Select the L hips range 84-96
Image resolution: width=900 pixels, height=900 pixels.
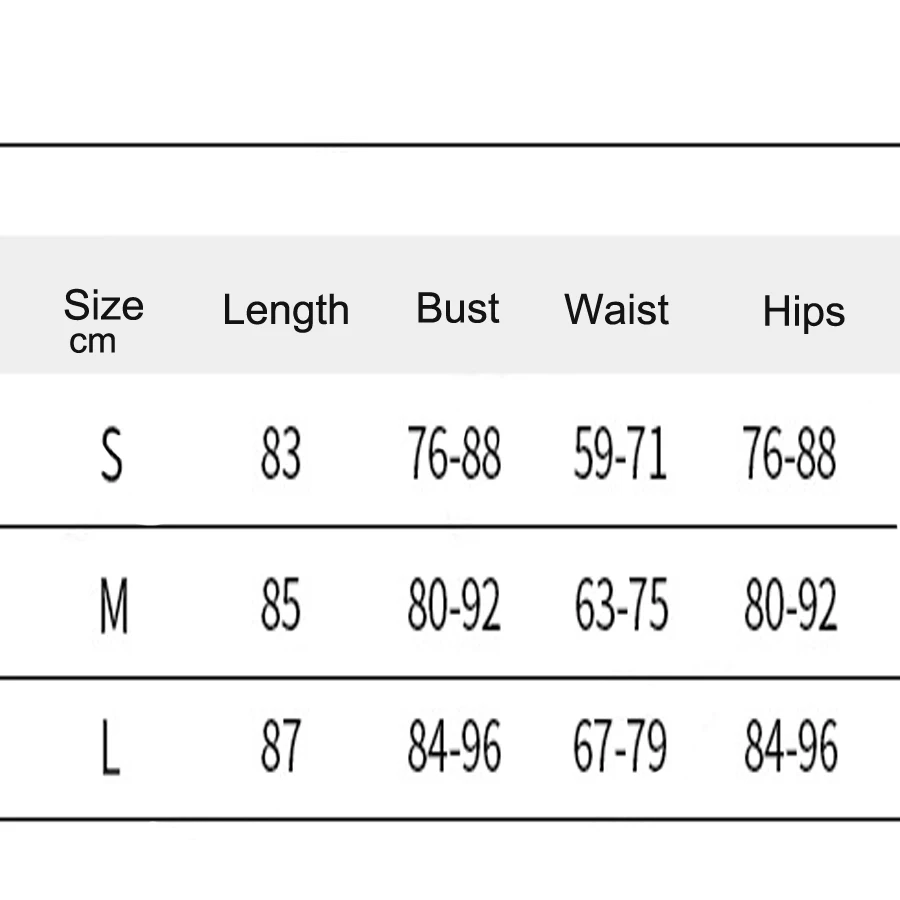(790, 746)
